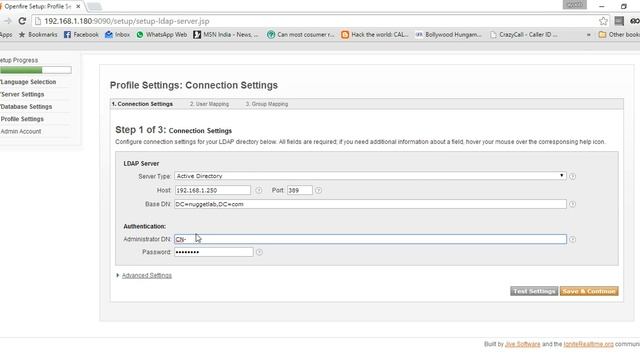This screenshot has height=360, width=640.
Task: Open the Advanced Settings link
Action: tap(147, 276)
